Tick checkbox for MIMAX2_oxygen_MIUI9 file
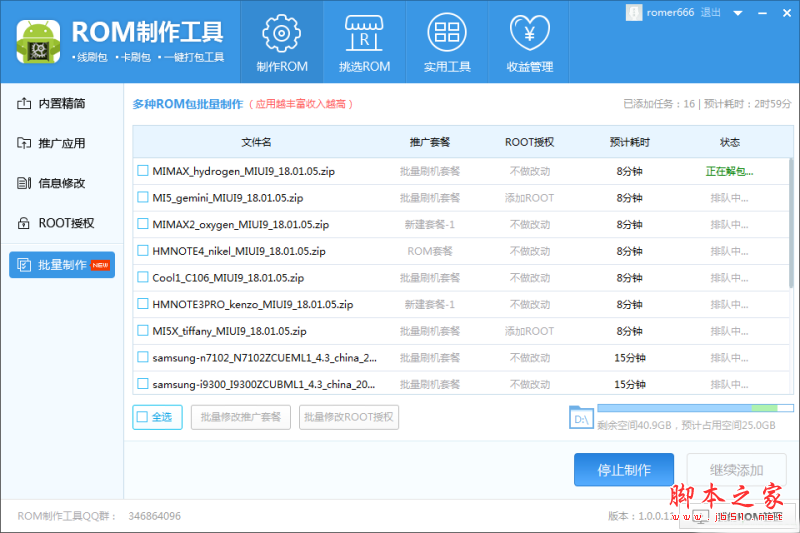This screenshot has height=533, width=800. (x=143, y=224)
